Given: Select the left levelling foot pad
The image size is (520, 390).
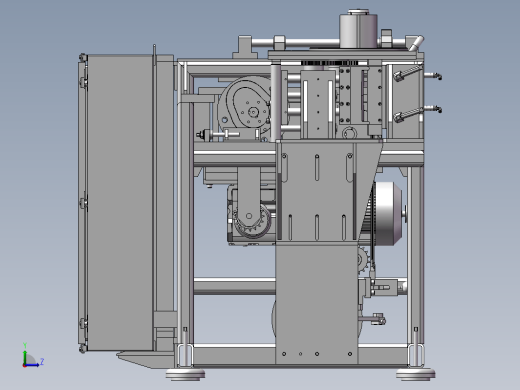Looking at the screenshot, I should [186, 374].
